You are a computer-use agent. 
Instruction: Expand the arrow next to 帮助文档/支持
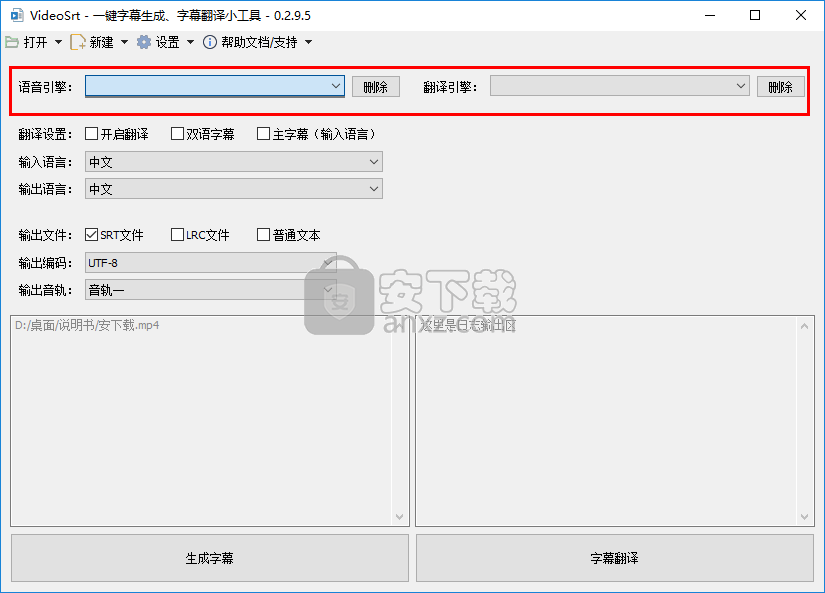click(x=309, y=42)
